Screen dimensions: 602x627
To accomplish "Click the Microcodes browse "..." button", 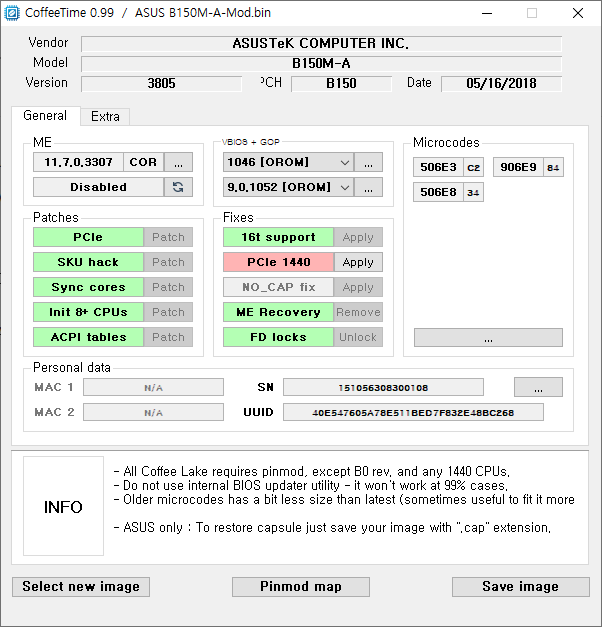I will 488,338.
